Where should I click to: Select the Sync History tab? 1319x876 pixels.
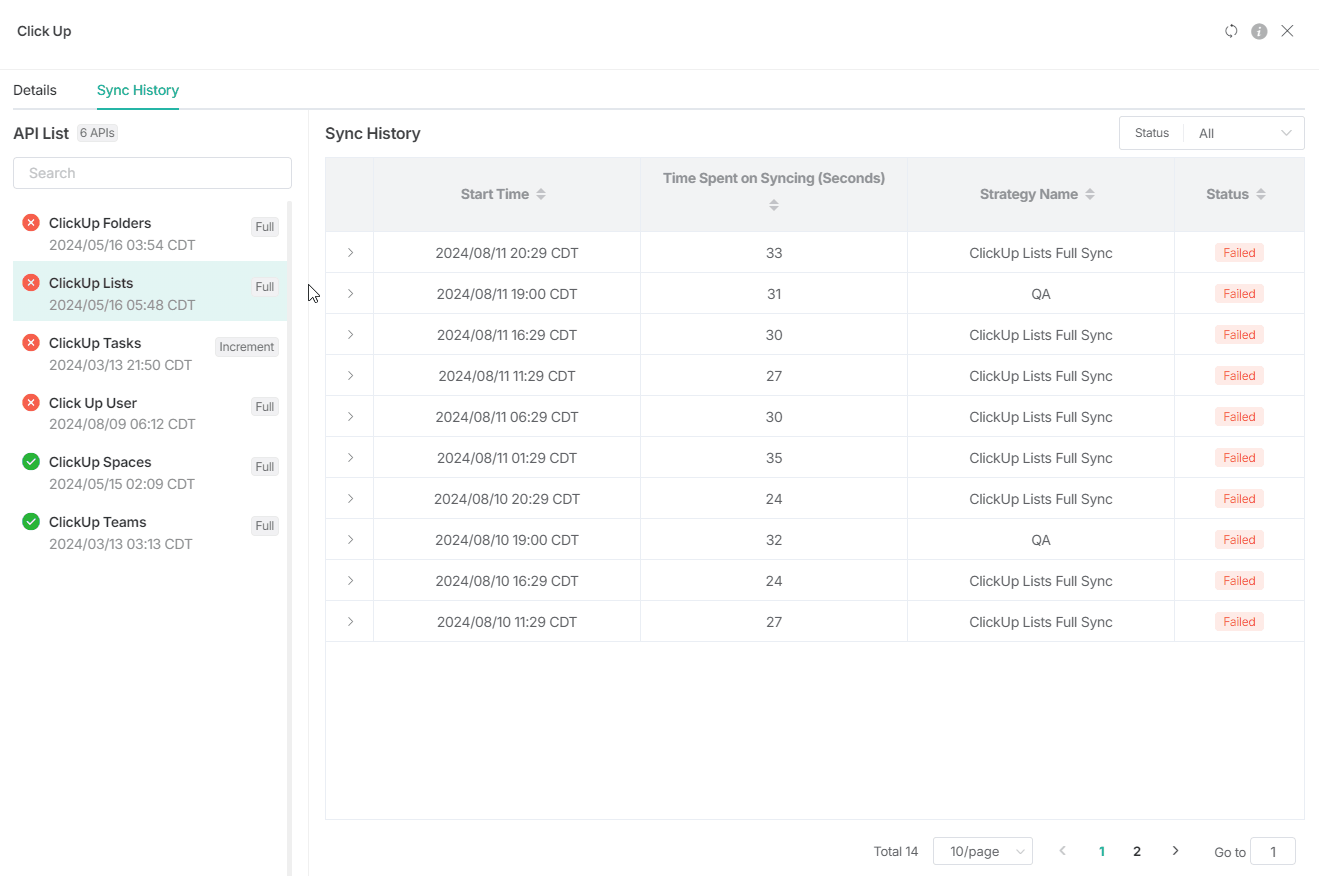tap(138, 90)
